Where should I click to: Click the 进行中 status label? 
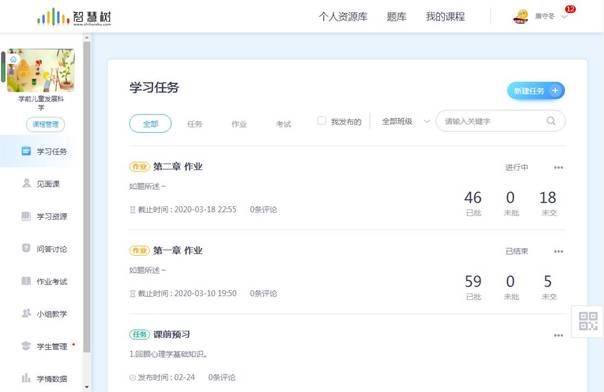[517, 167]
